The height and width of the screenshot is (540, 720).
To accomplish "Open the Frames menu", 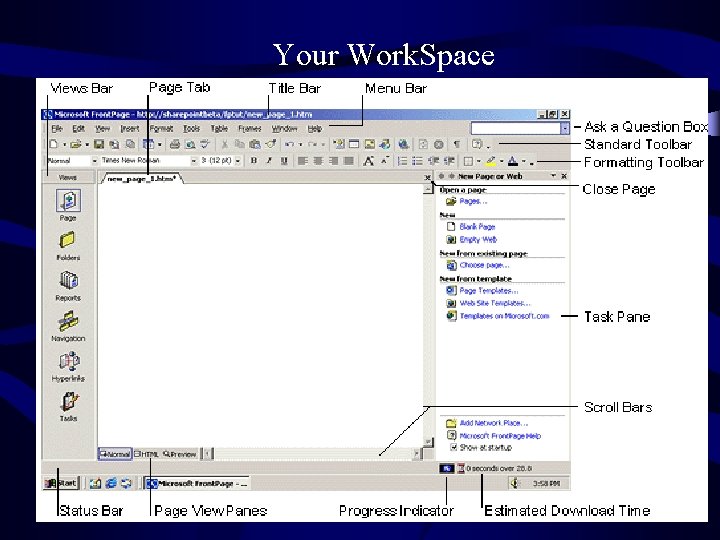I will point(249,129).
